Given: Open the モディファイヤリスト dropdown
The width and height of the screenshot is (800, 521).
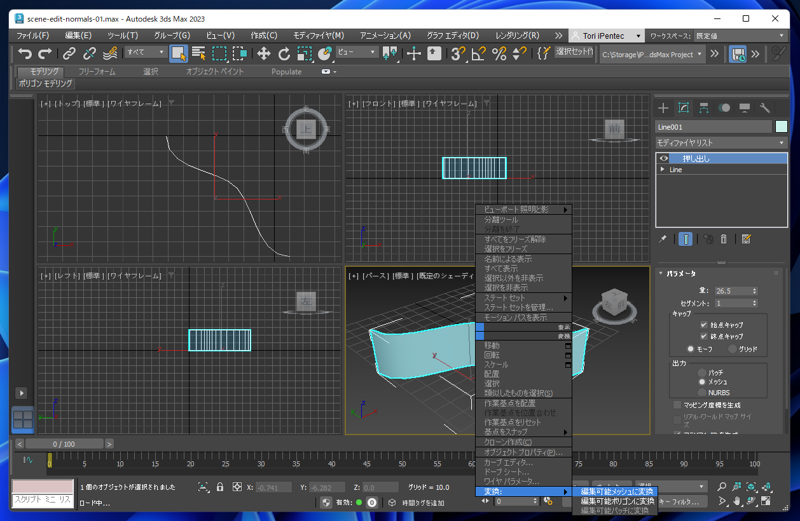Looking at the screenshot, I should tap(721, 143).
